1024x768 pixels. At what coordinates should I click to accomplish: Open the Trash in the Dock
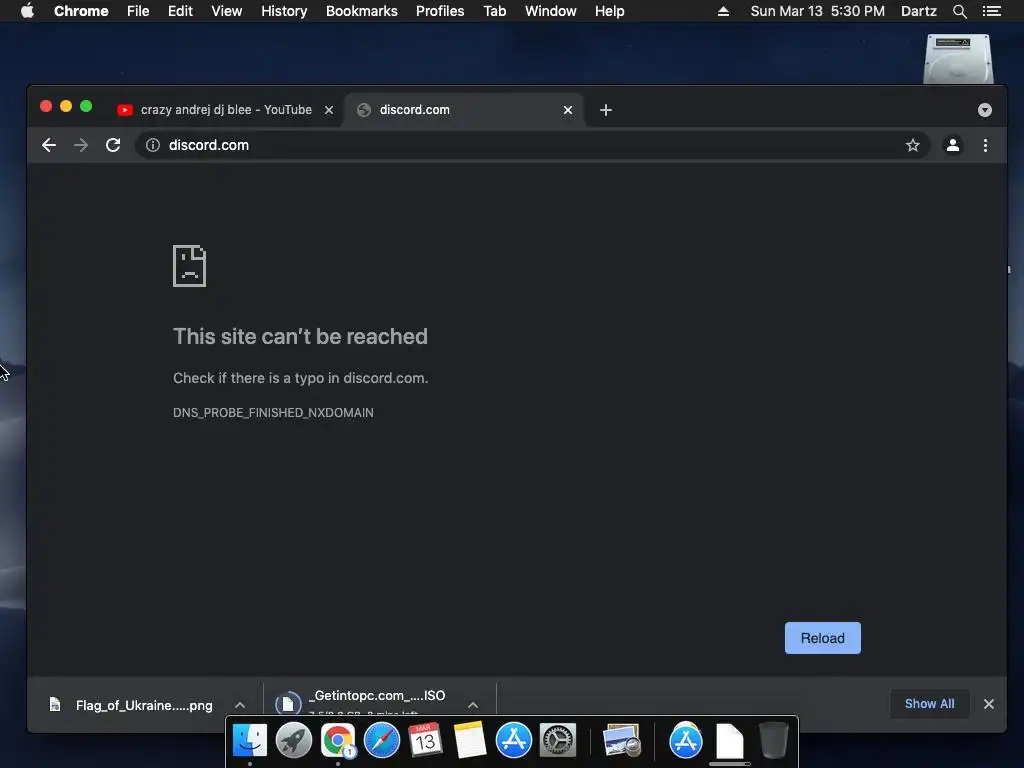[x=773, y=741]
